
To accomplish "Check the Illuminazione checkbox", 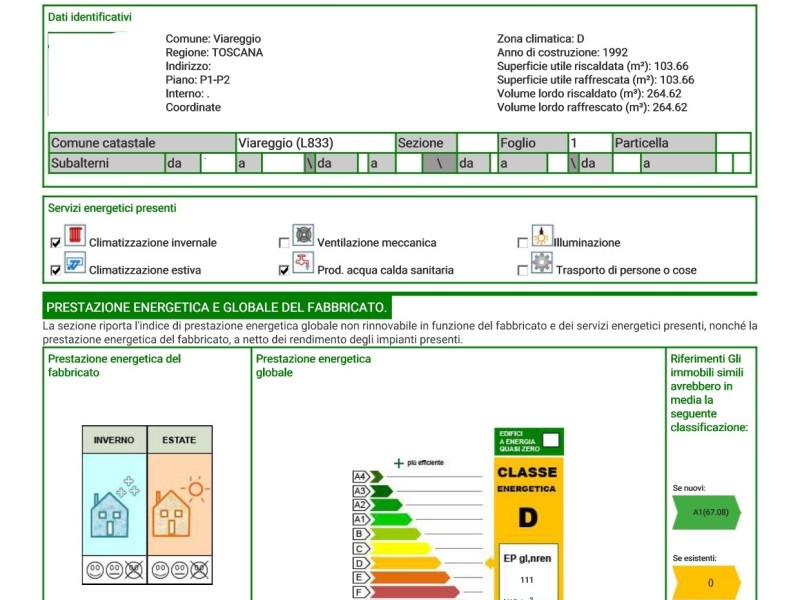I will pos(522,243).
